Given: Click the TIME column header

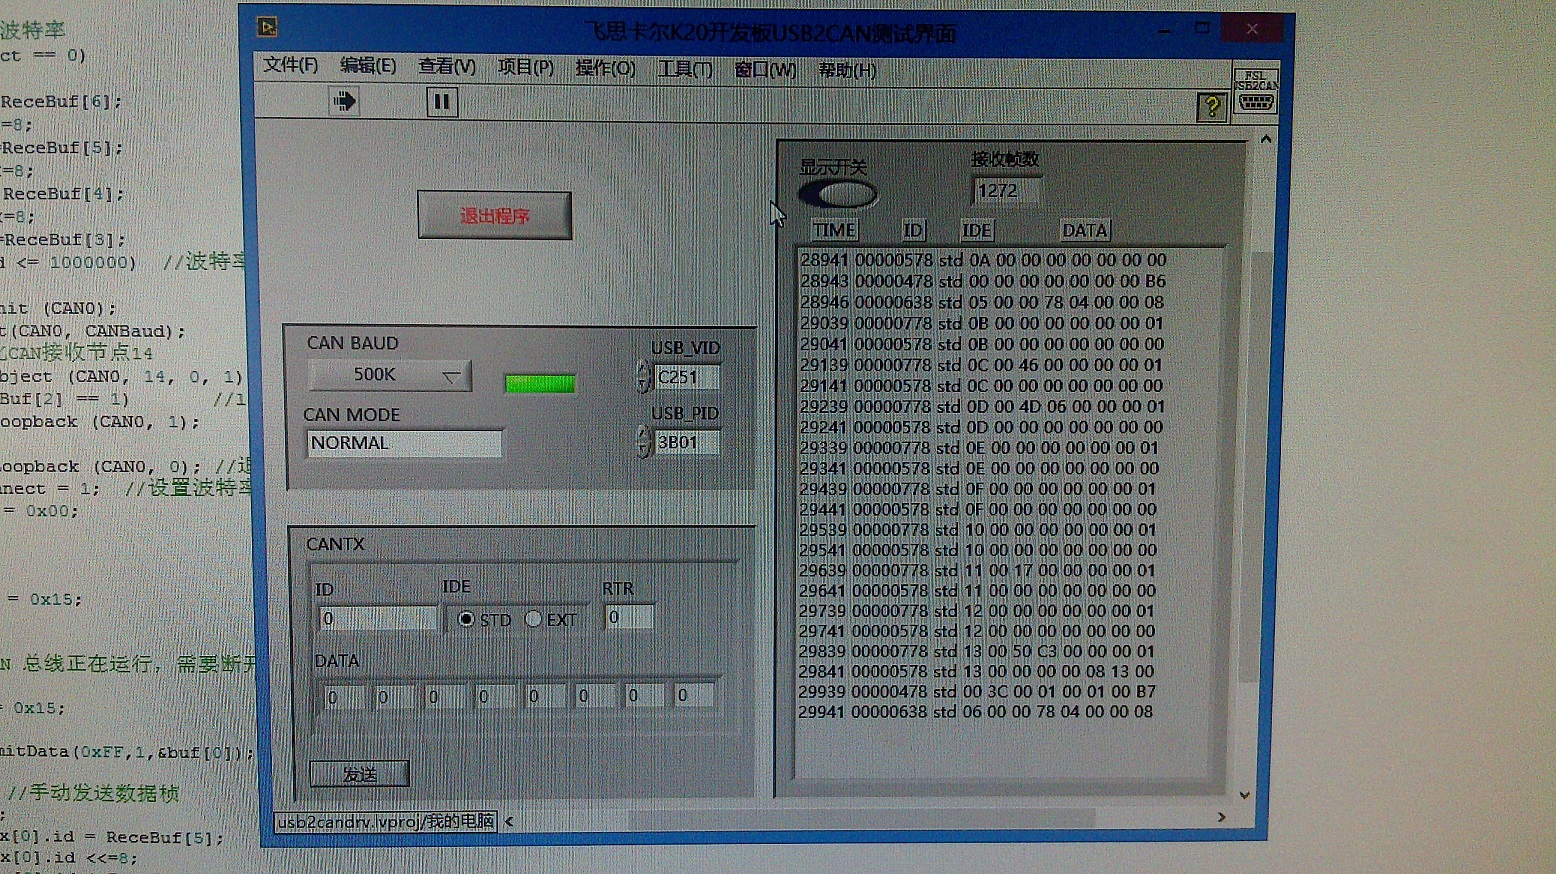Looking at the screenshot, I should pos(834,230).
